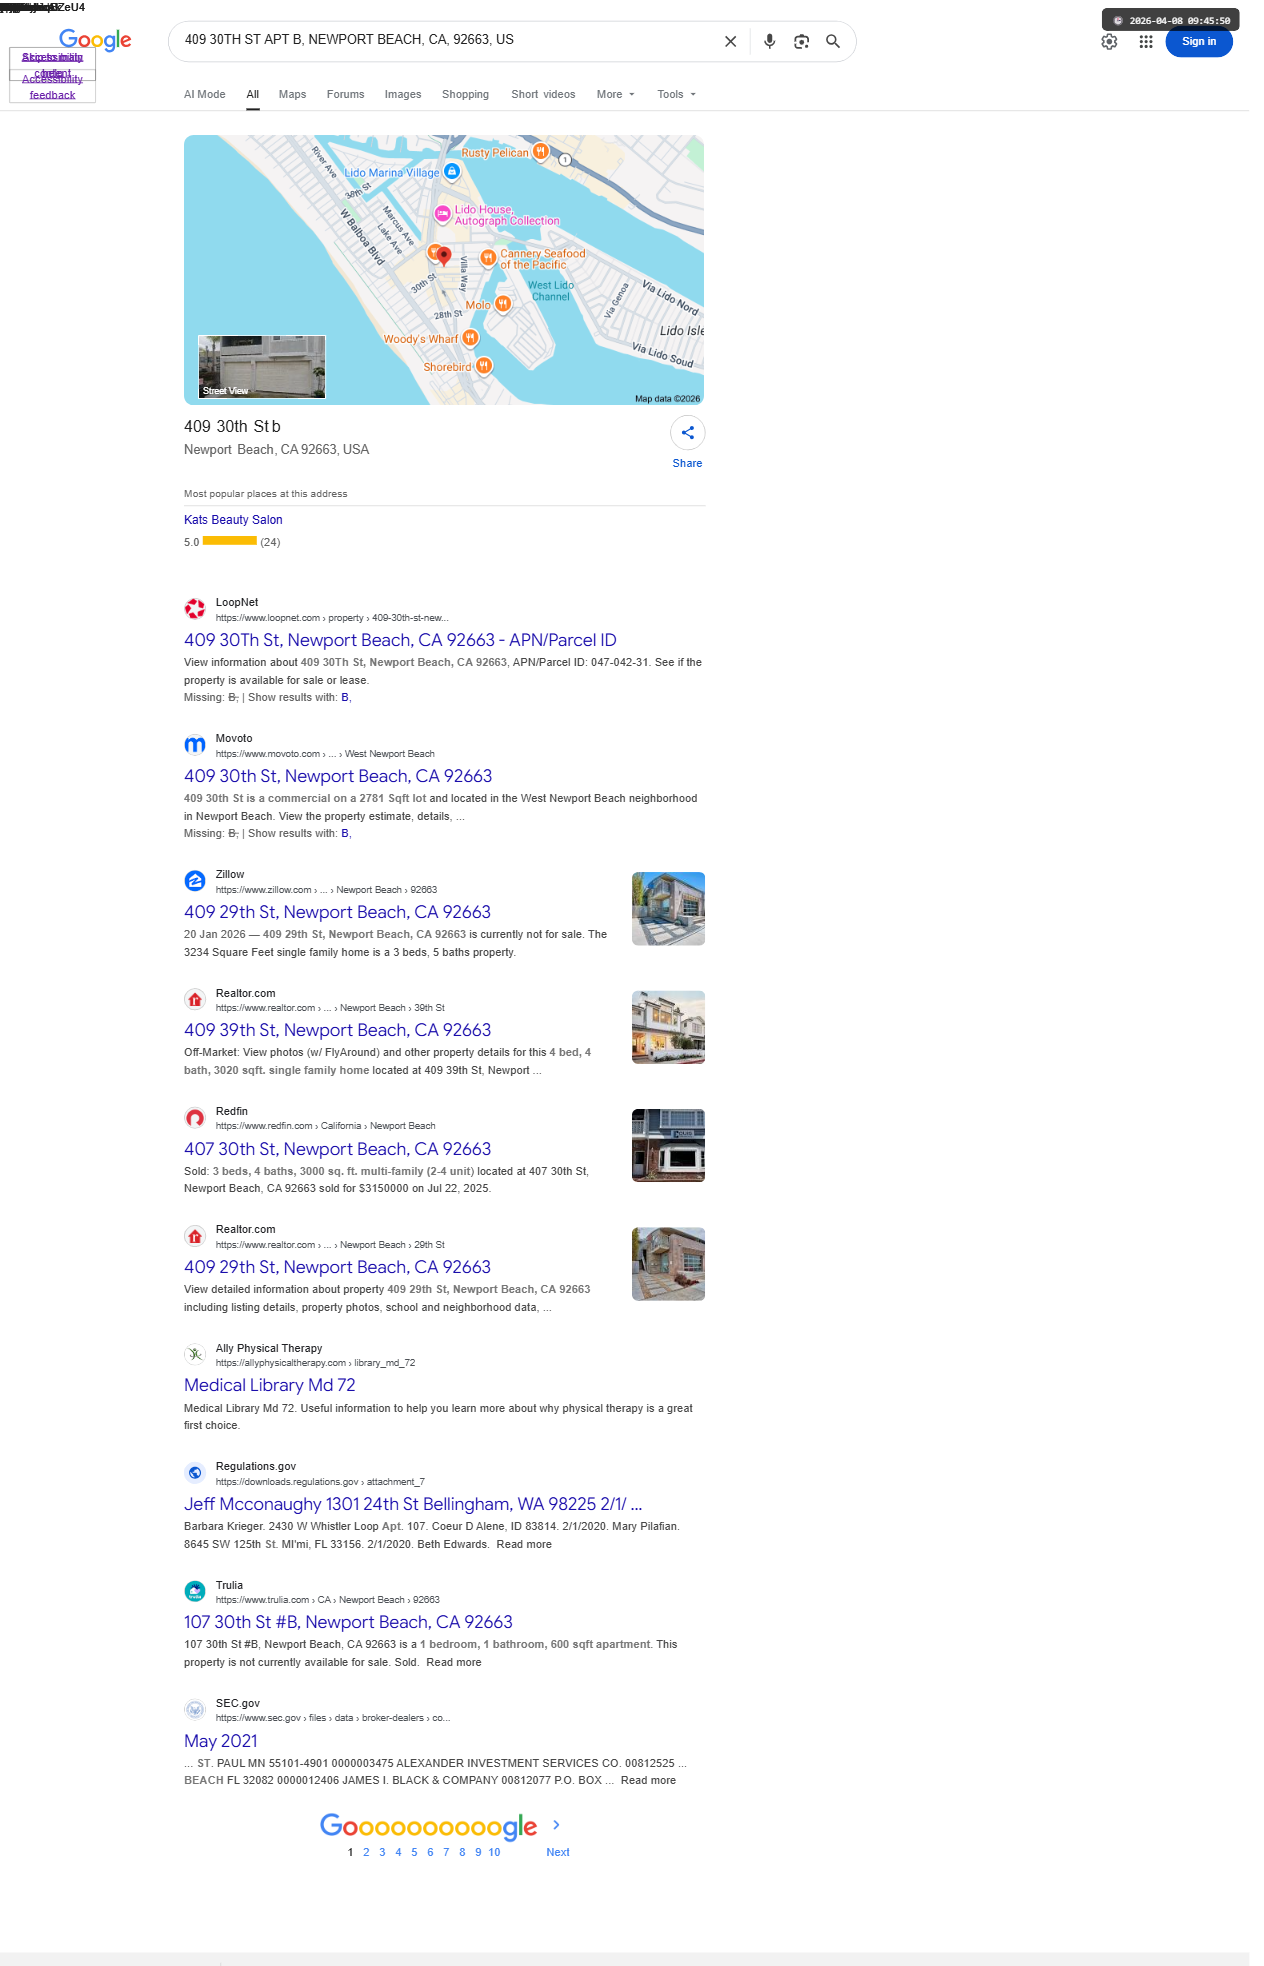Screen dimensions: 1264x1966
Task: Switch to the Forums tab
Action: click(345, 94)
